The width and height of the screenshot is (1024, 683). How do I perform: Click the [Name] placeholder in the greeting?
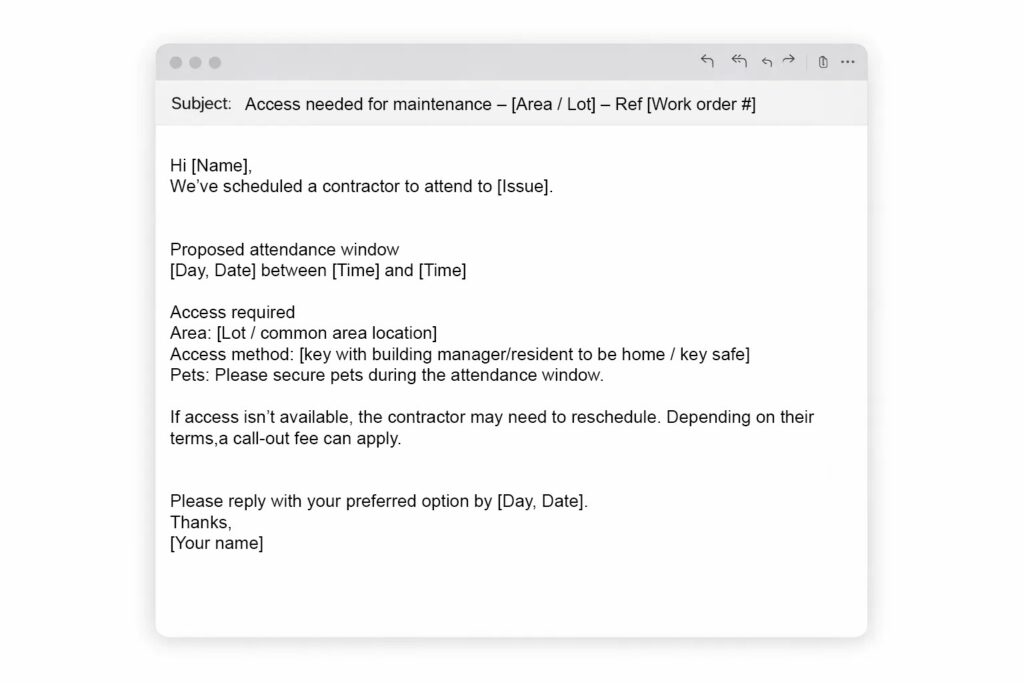tap(219, 166)
